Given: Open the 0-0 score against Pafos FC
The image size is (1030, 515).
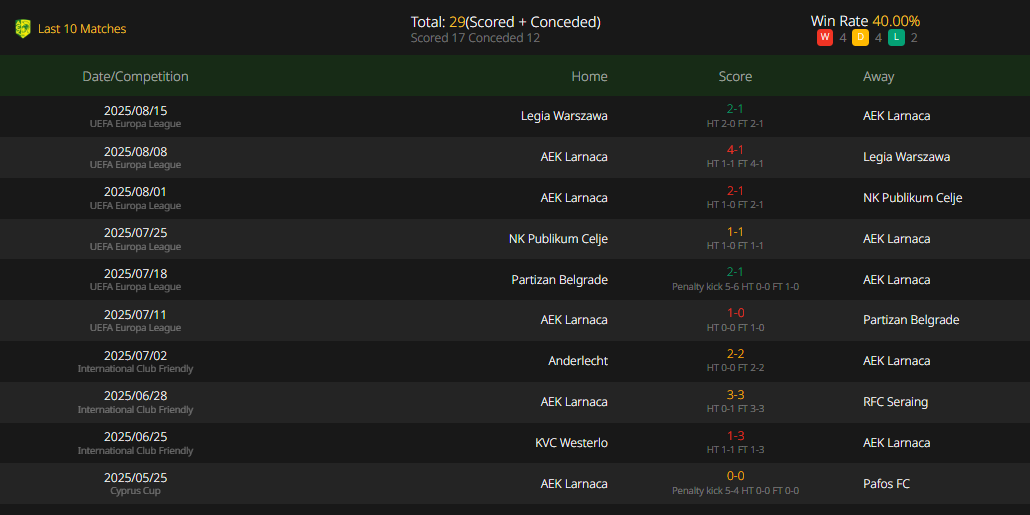Looking at the screenshot, I should tap(735, 476).
